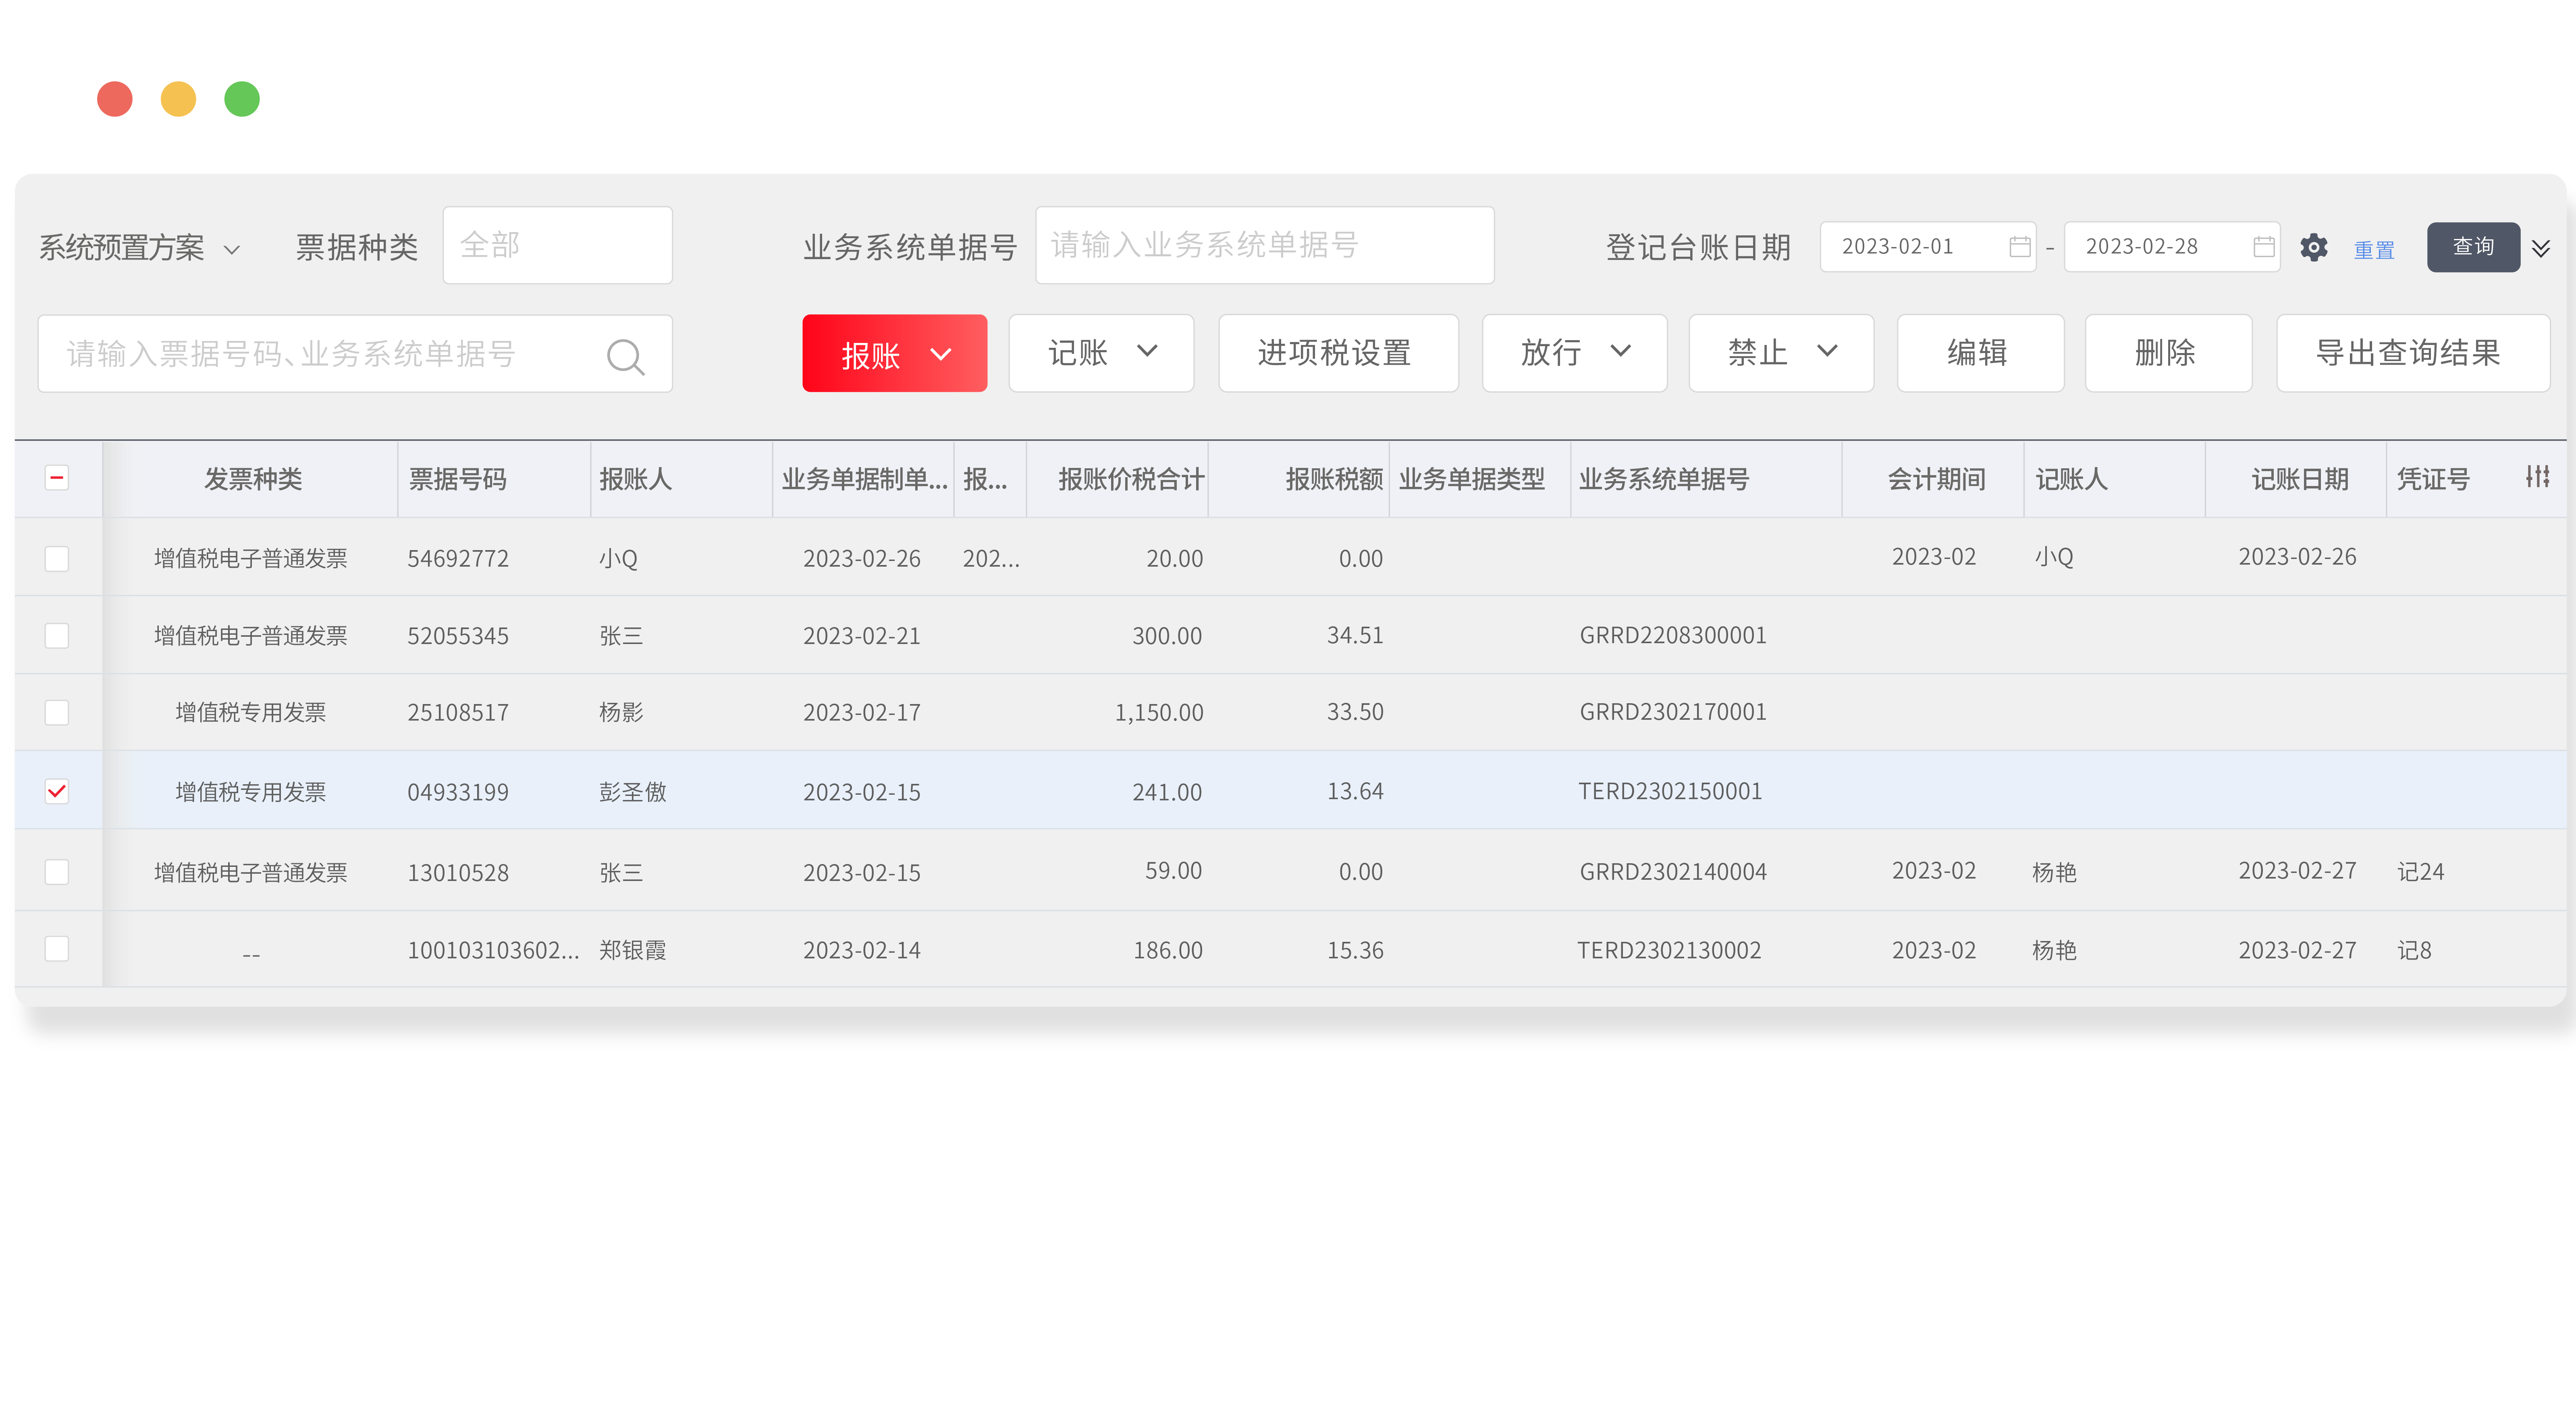Click the yellow window dot
Screen dimensions: 2576x1421
tap(178, 99)
